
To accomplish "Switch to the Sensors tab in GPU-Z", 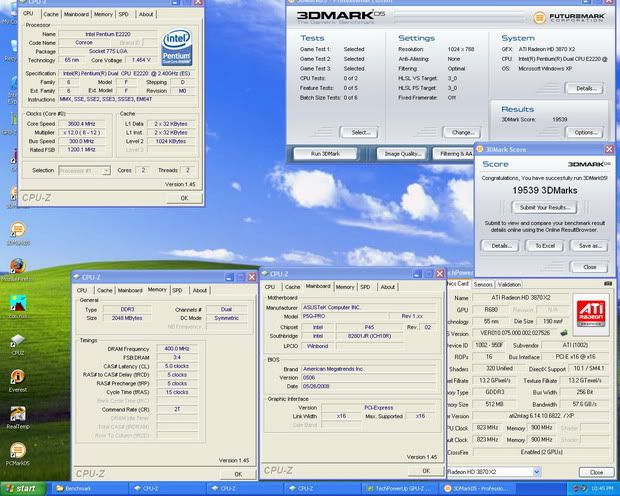I will click(483, 284).
